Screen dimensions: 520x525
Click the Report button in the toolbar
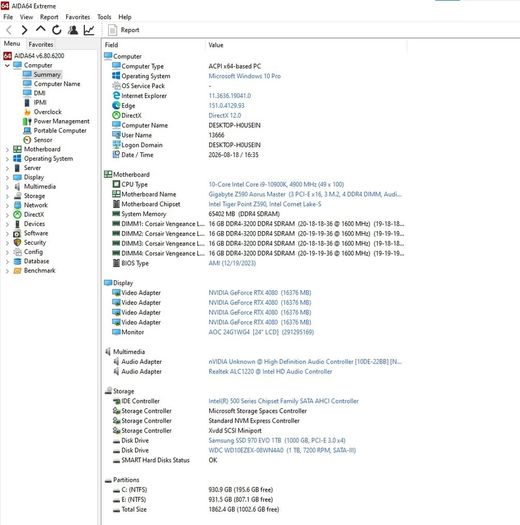124,30
